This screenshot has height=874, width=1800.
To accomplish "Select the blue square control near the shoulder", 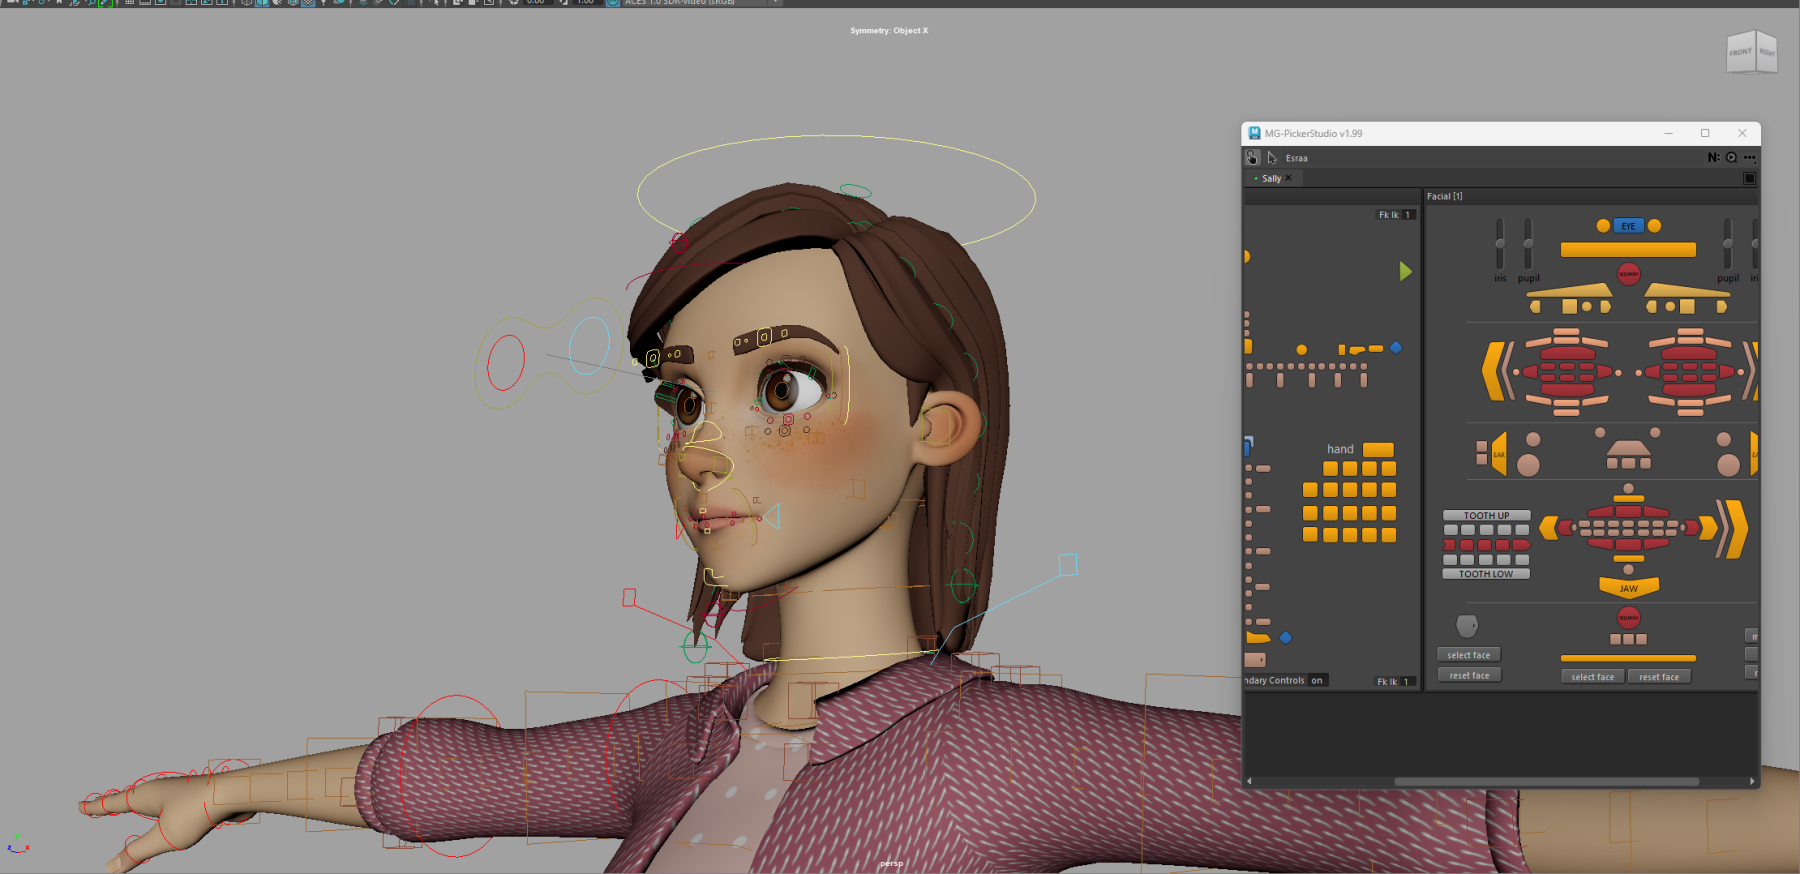I will click(x=1068, y=565).
